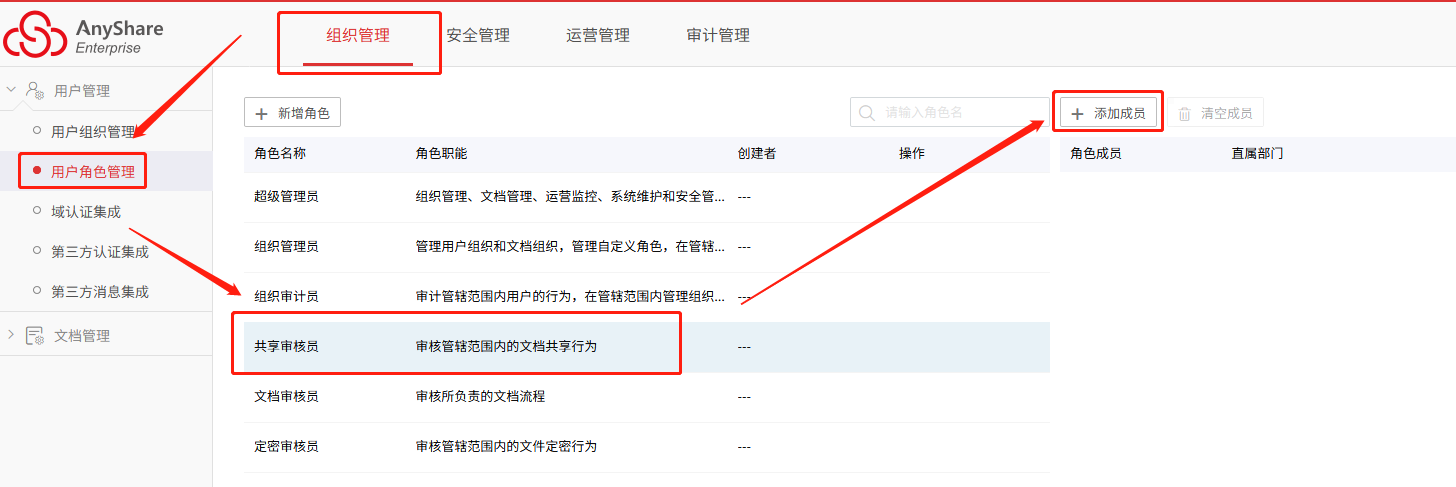Click the magnifier icon in role search

[x=866, y=113]
